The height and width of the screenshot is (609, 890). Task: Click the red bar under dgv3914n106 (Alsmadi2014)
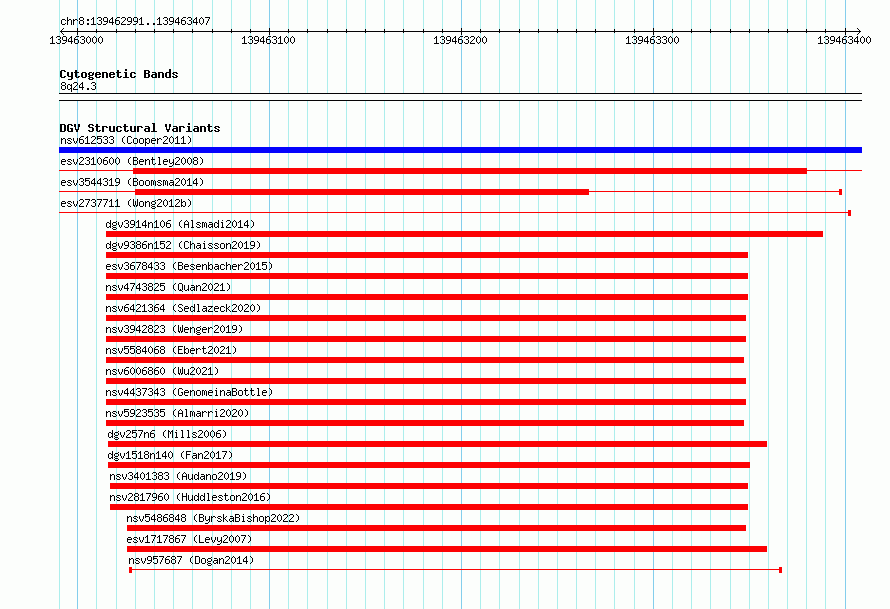click(464, 234)
